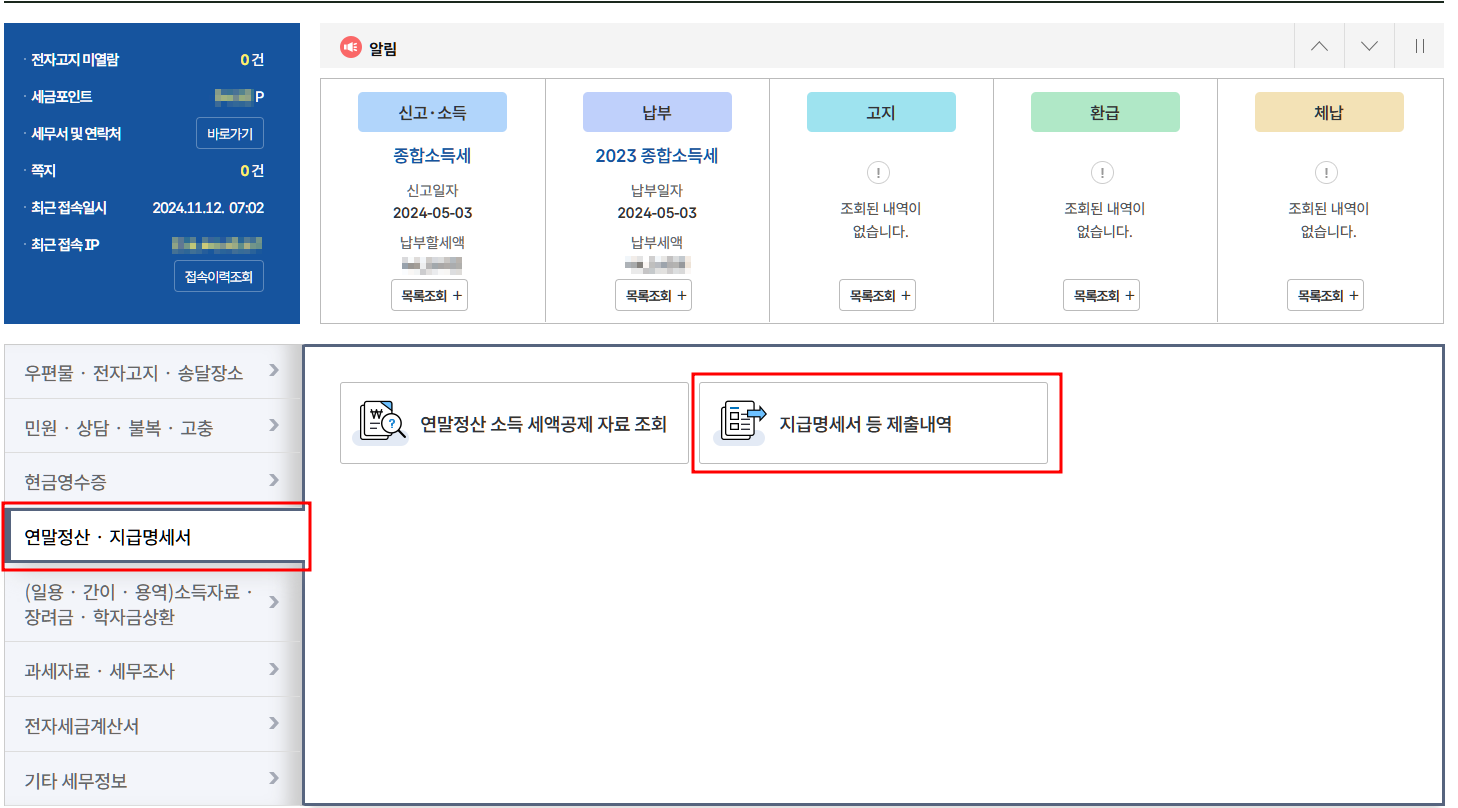
Task: Click the up arrow in the 알림 bar
Action: point(1318,45)
